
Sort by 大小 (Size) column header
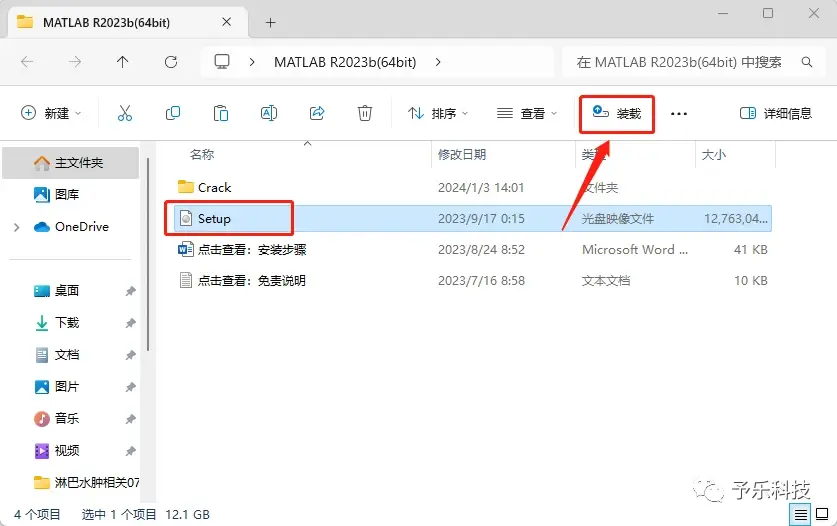713,155
